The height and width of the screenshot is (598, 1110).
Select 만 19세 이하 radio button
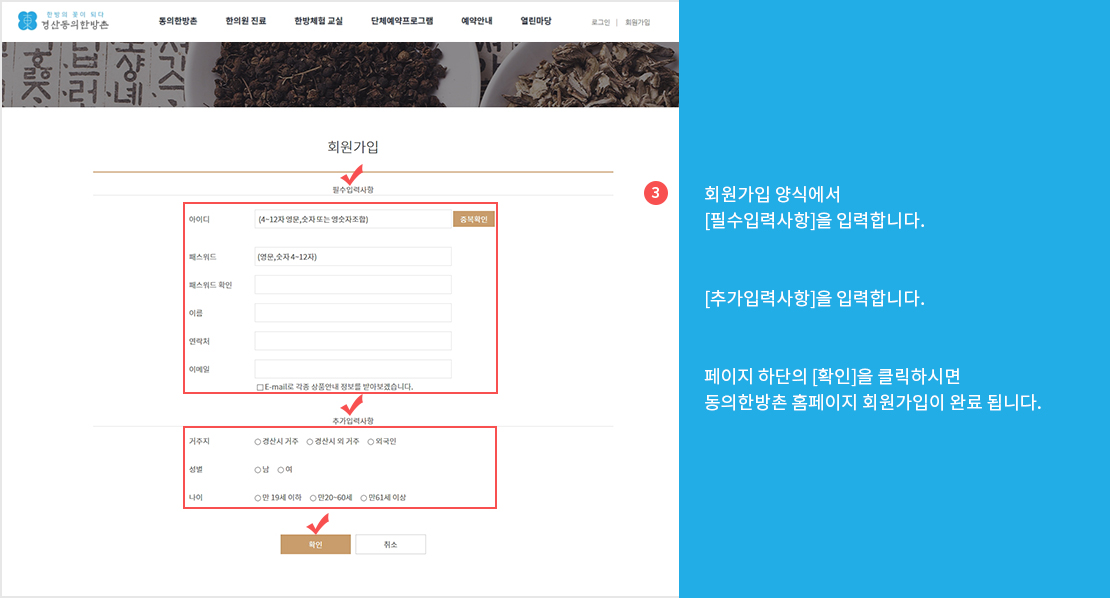(258, 498)
